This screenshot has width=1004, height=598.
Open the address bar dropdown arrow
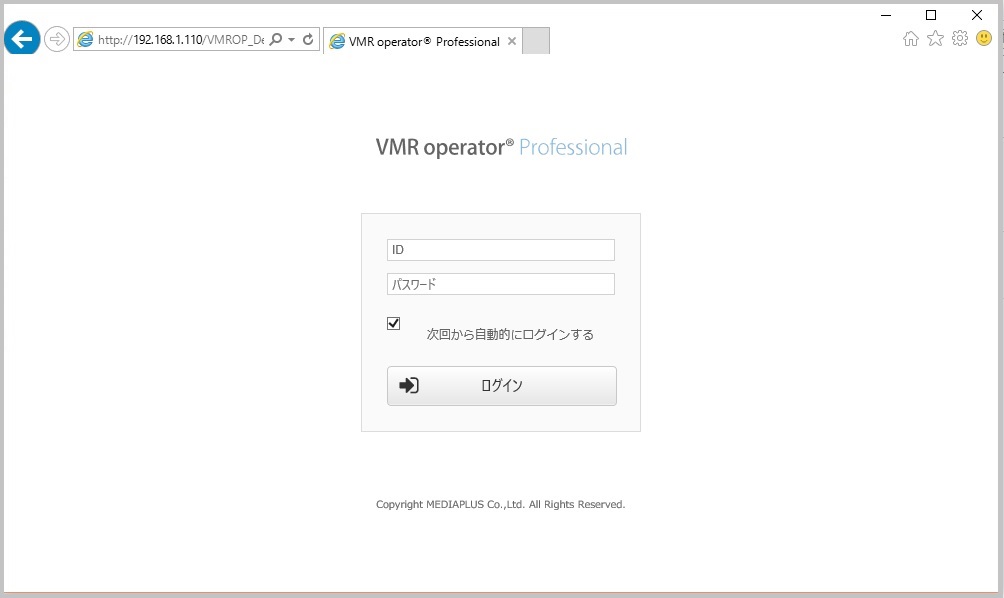click(x=291, y=40)
